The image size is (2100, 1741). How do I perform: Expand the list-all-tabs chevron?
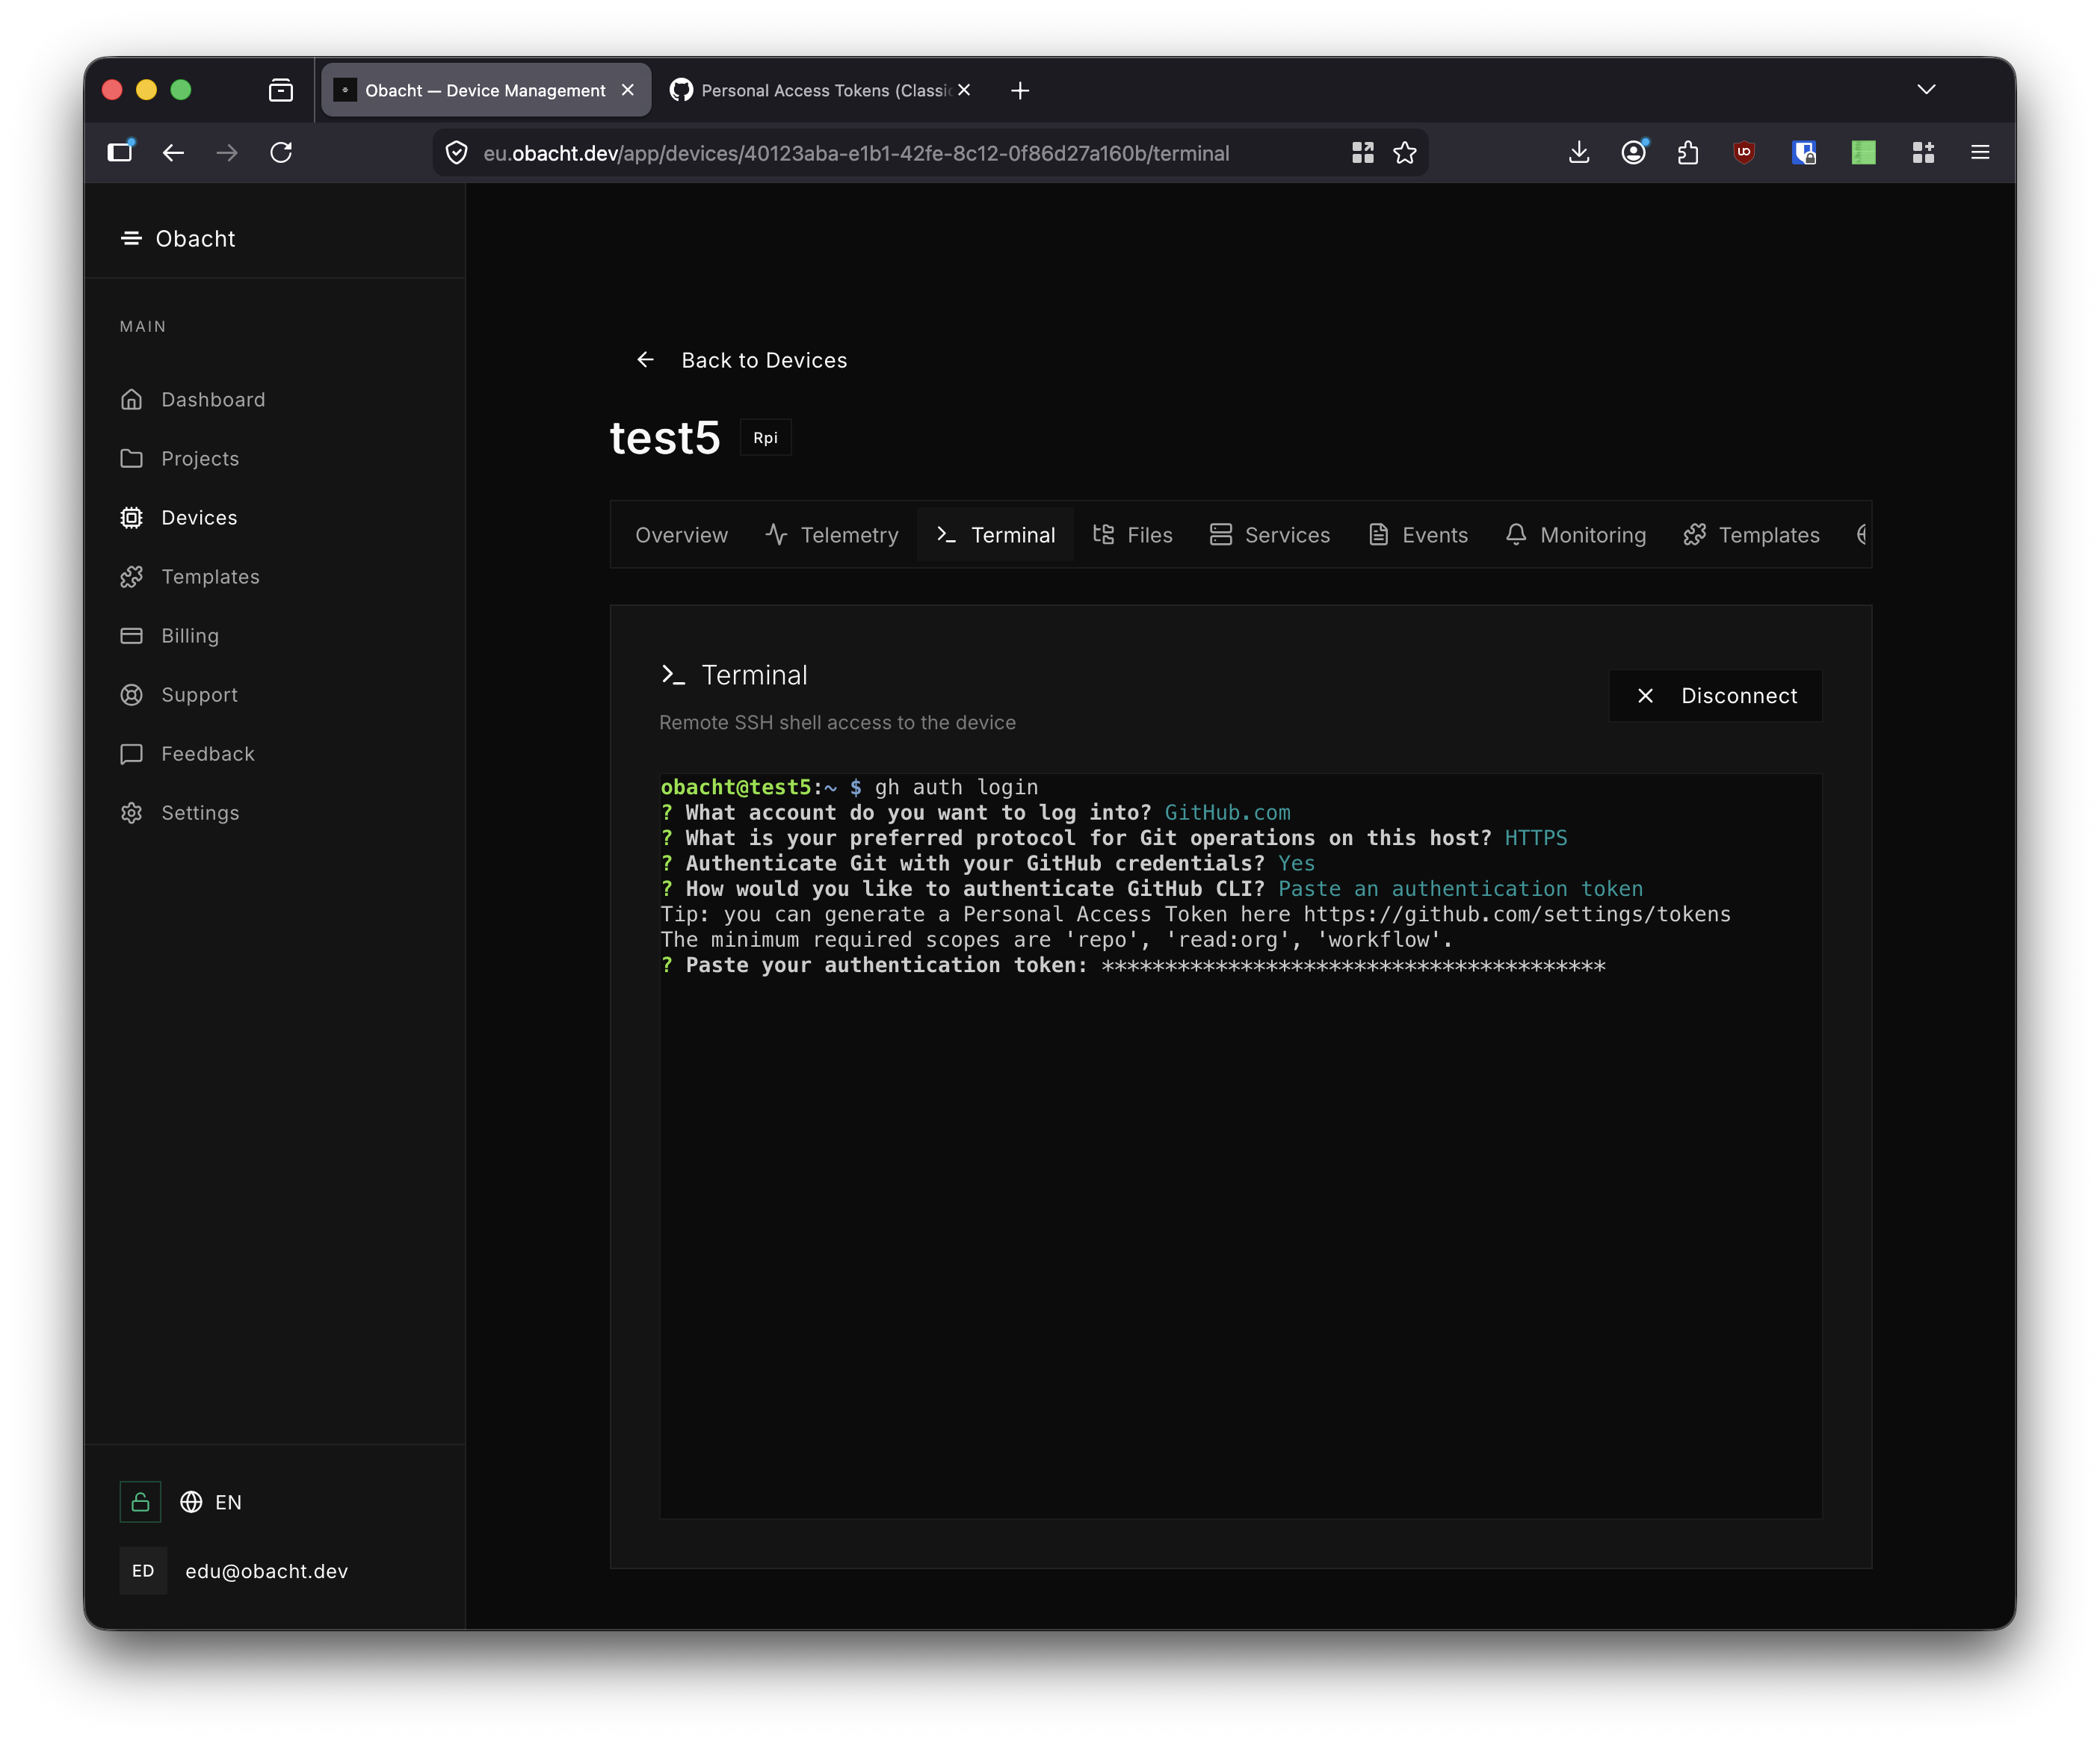[x=1926, y=90]
